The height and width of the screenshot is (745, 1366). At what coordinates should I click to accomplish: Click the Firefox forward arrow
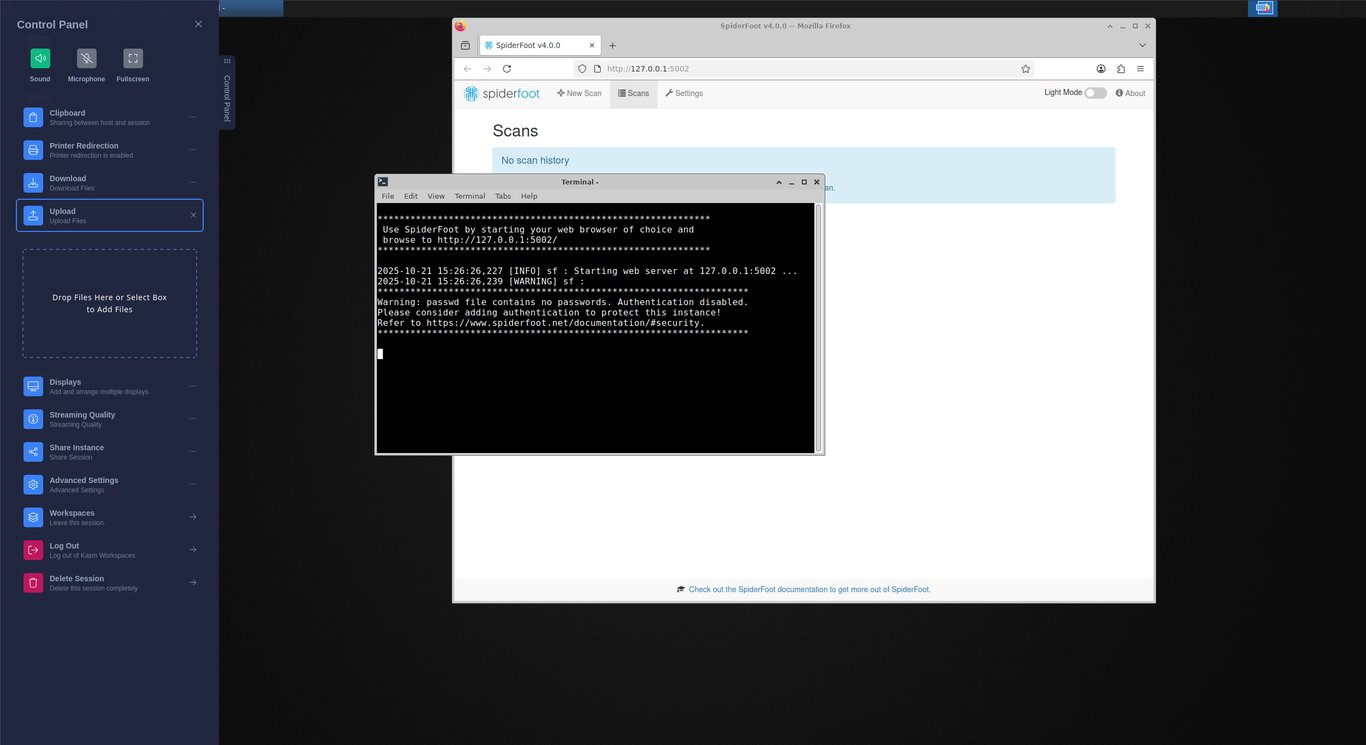487,69
